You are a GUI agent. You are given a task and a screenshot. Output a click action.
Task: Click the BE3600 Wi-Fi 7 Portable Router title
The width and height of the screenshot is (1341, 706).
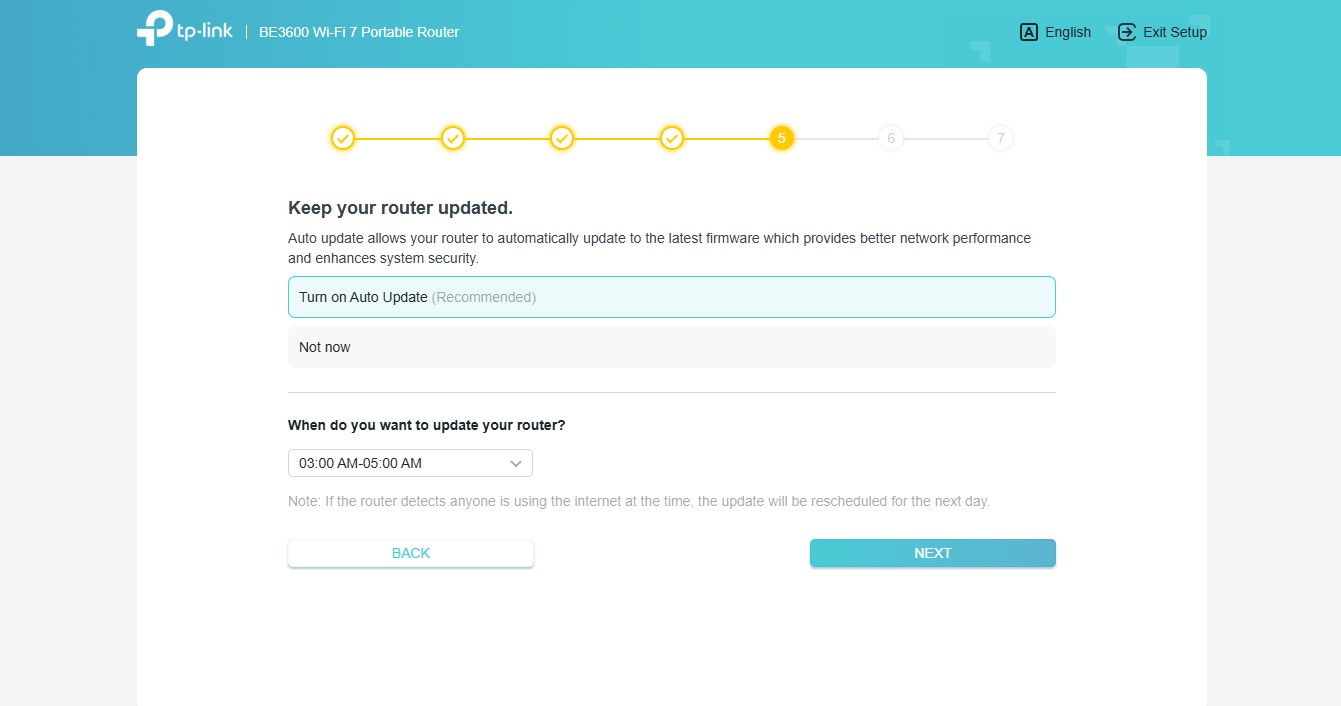[359, 32]
